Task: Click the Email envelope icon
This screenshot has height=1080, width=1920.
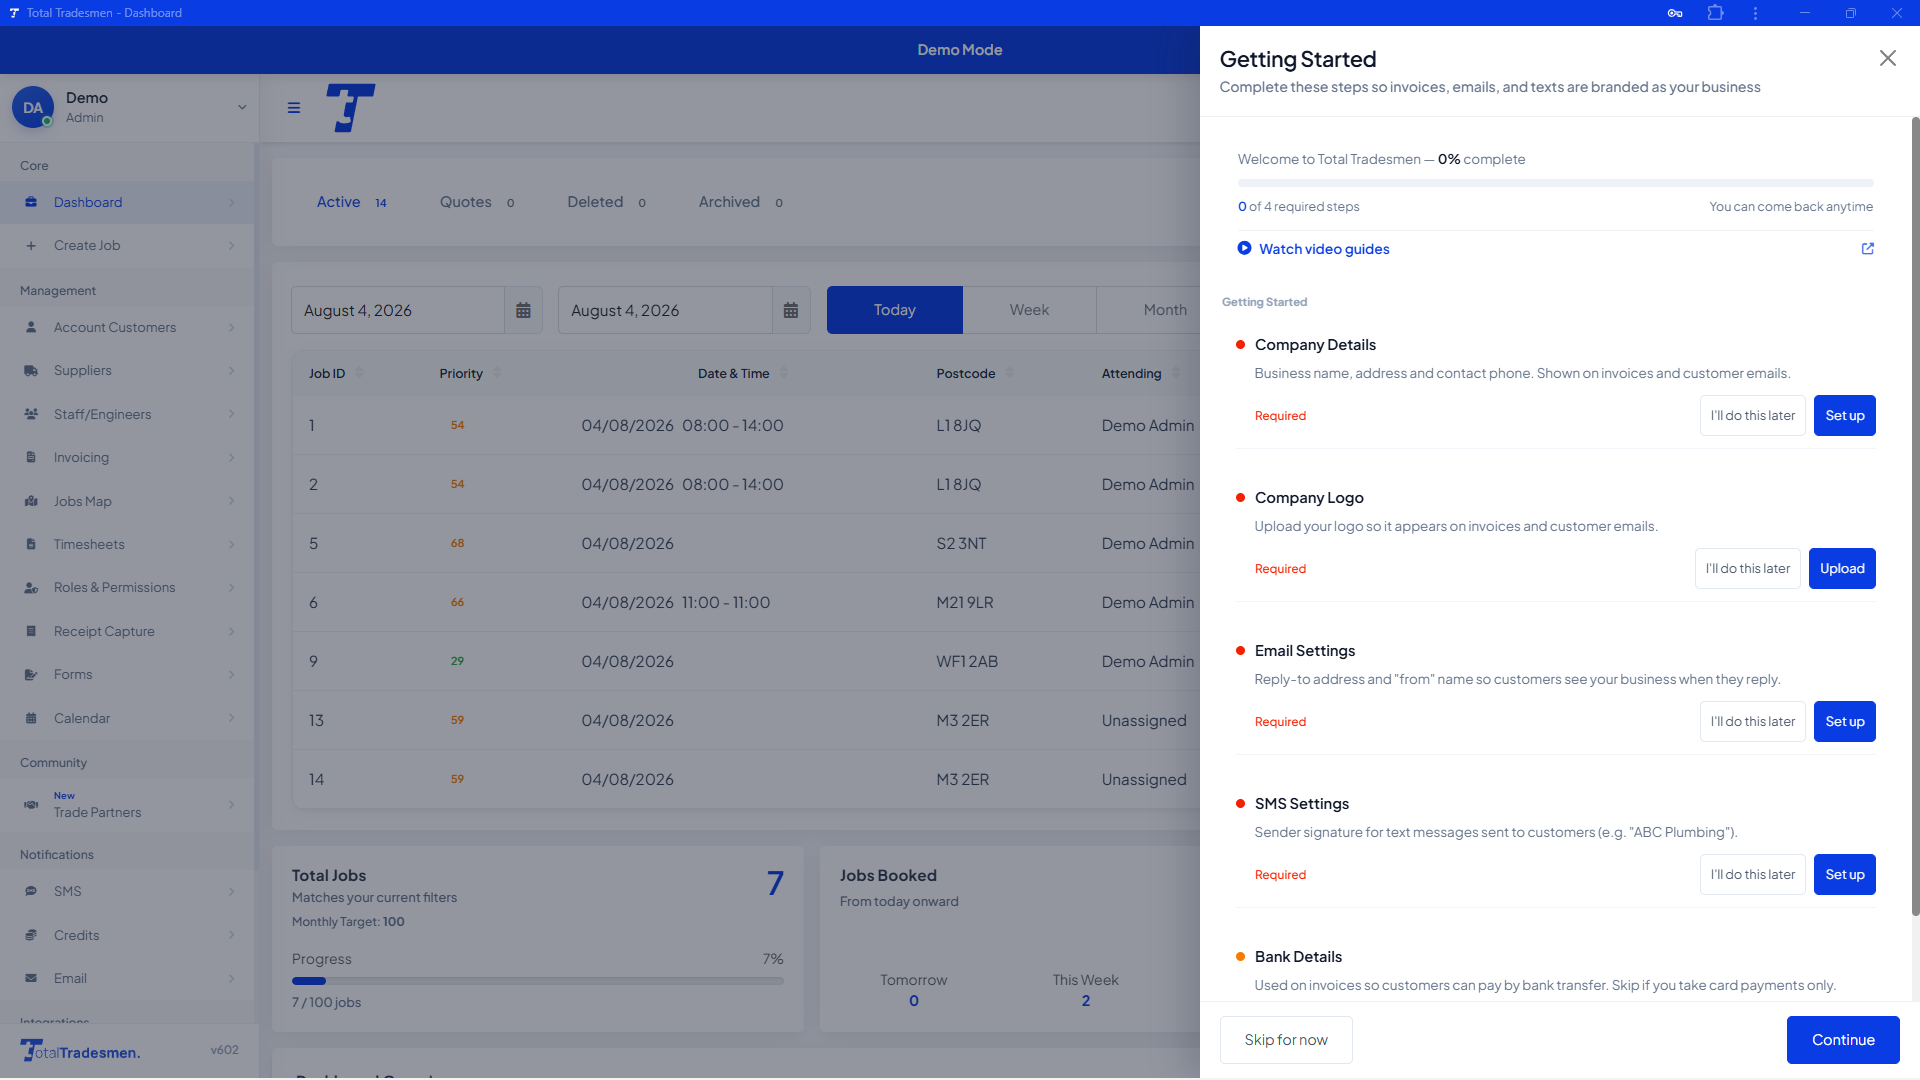Action: [31, 978]
